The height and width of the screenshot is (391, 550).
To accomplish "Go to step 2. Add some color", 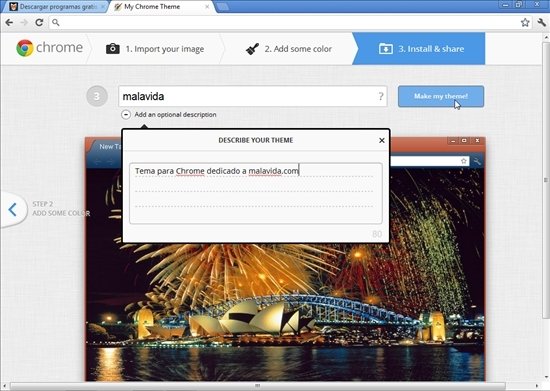I will point(288,49).
